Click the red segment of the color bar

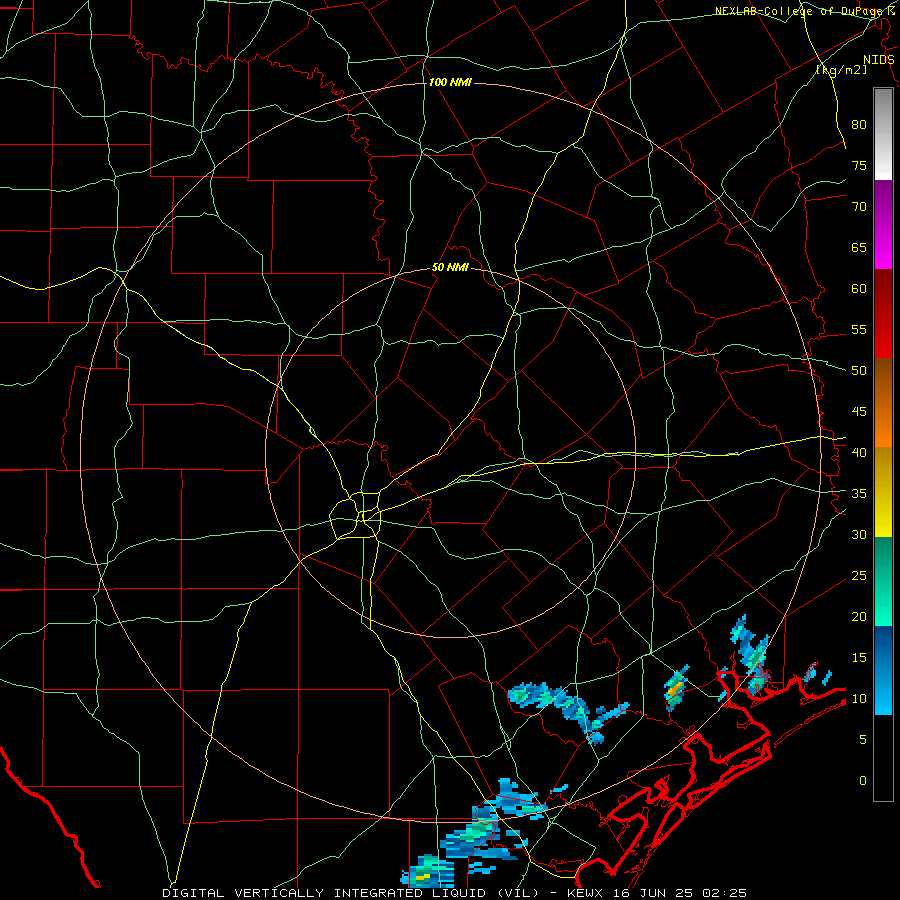(883, 313)
